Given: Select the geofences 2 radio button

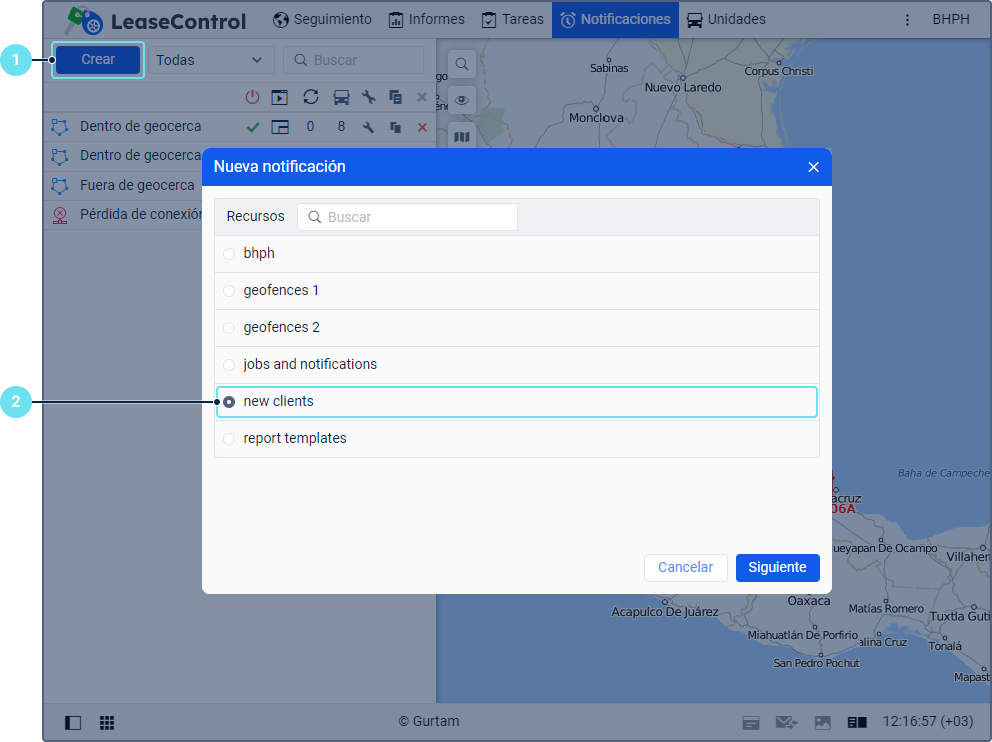Looking at the screenshot, I should [229, 328].
